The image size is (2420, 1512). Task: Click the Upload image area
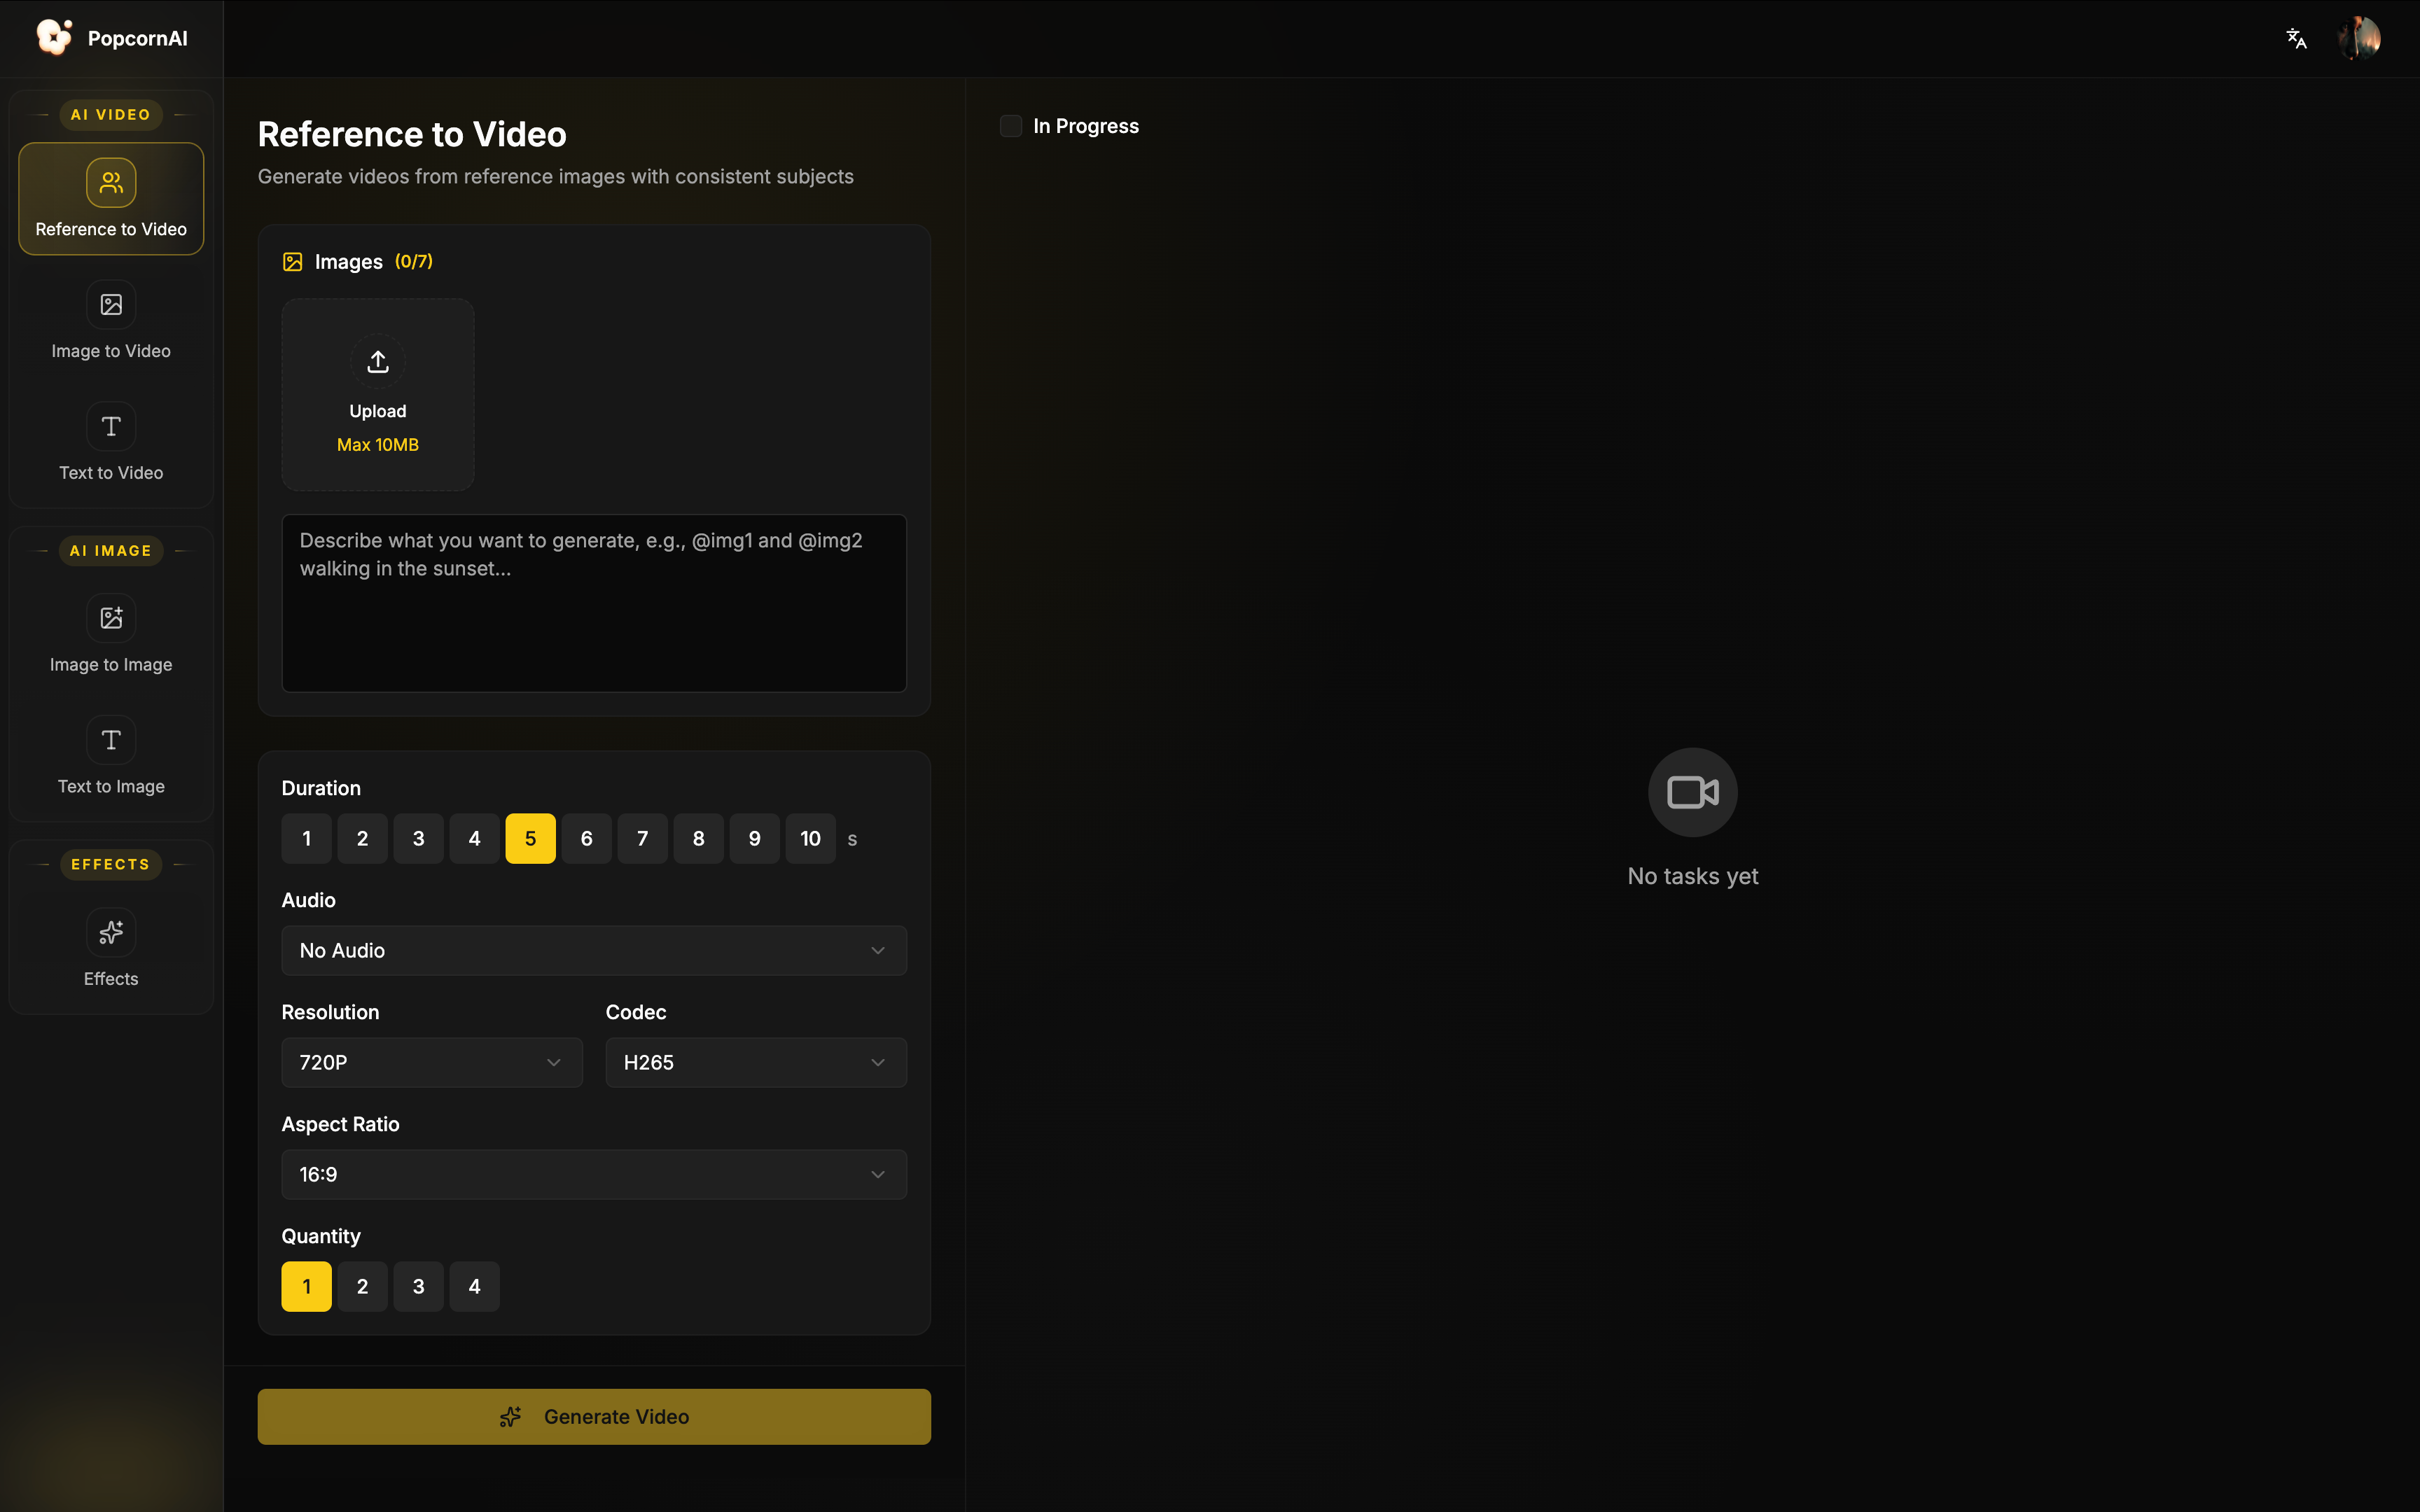(x=377, y=394)
